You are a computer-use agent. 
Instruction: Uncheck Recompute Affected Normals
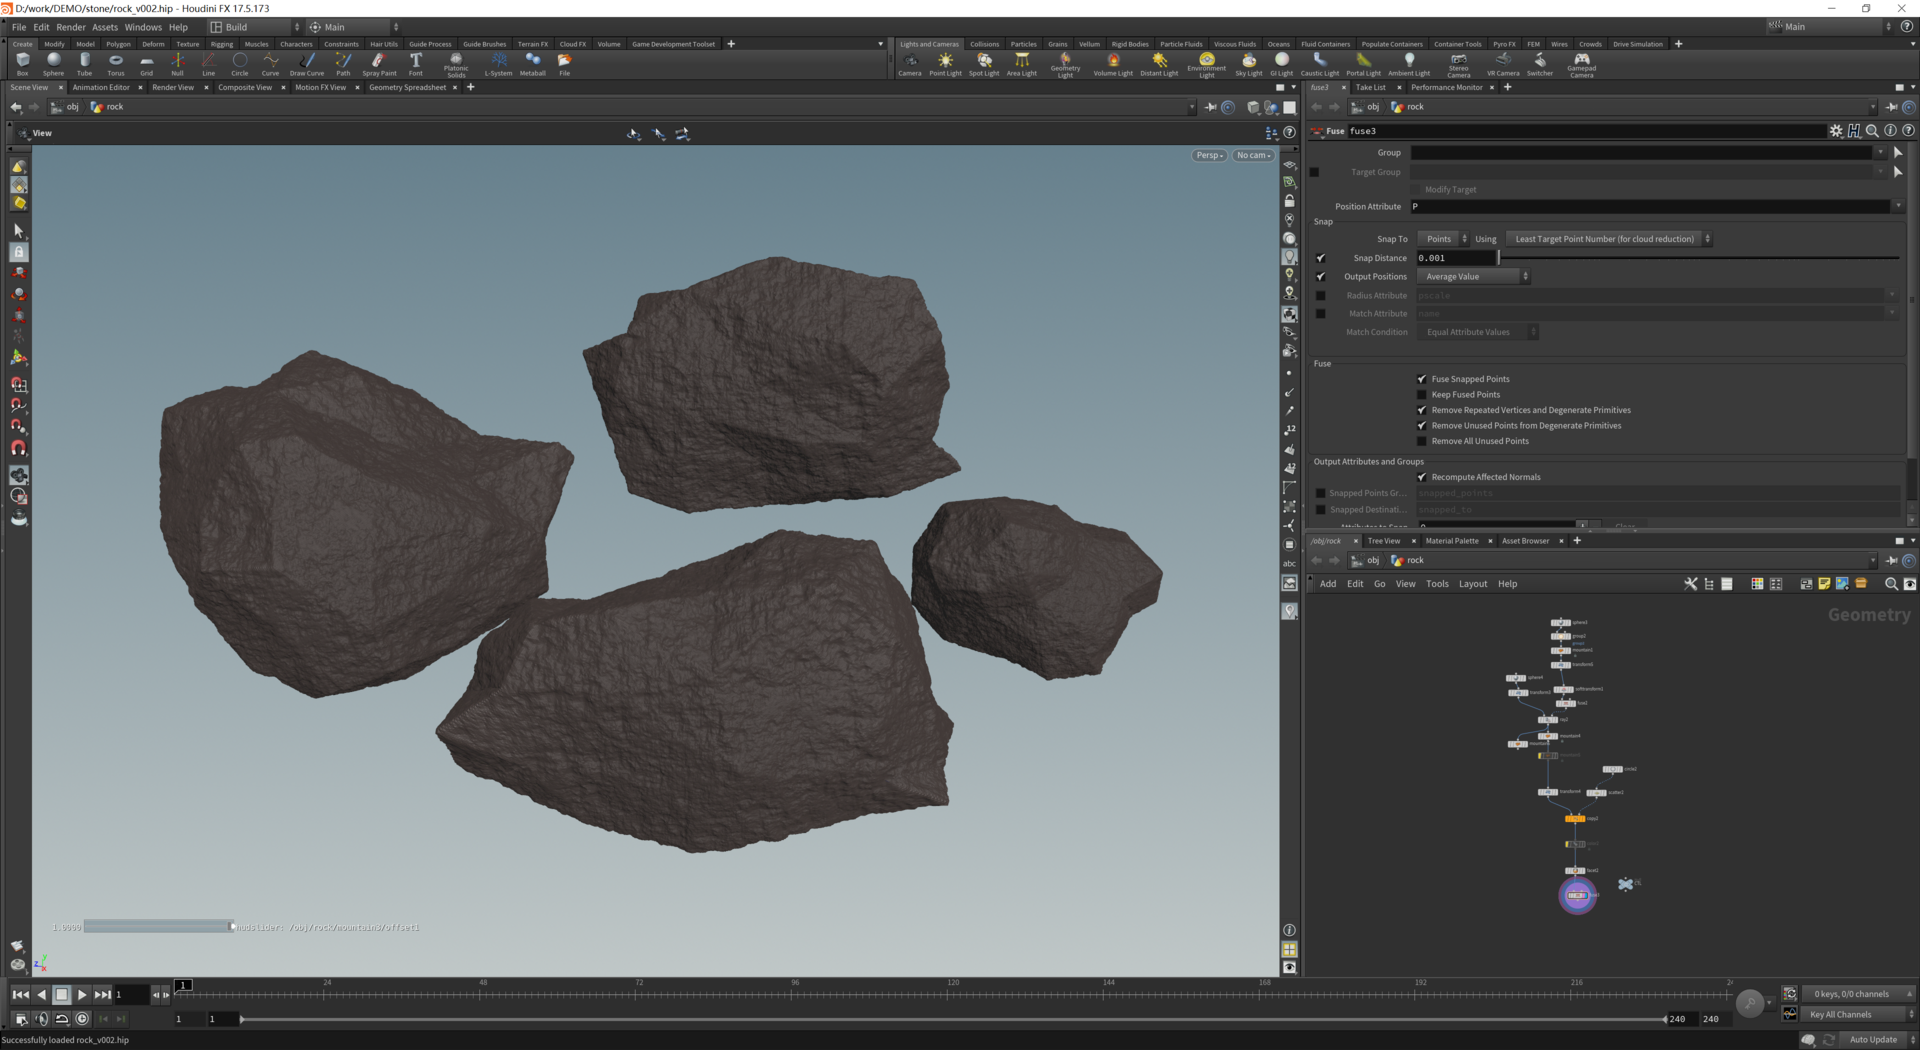pyautogui.click(x=1422, y=477)
